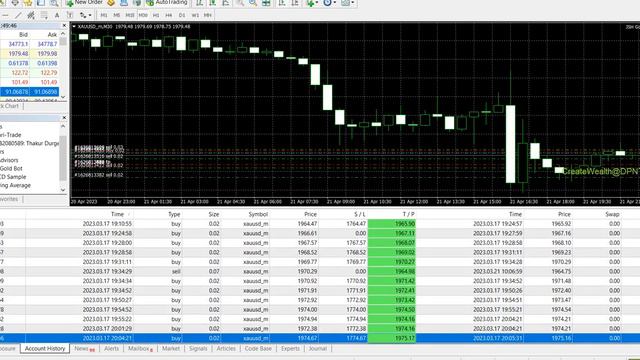Open the Navigator star-folder toolbar icon

(28, 3)
